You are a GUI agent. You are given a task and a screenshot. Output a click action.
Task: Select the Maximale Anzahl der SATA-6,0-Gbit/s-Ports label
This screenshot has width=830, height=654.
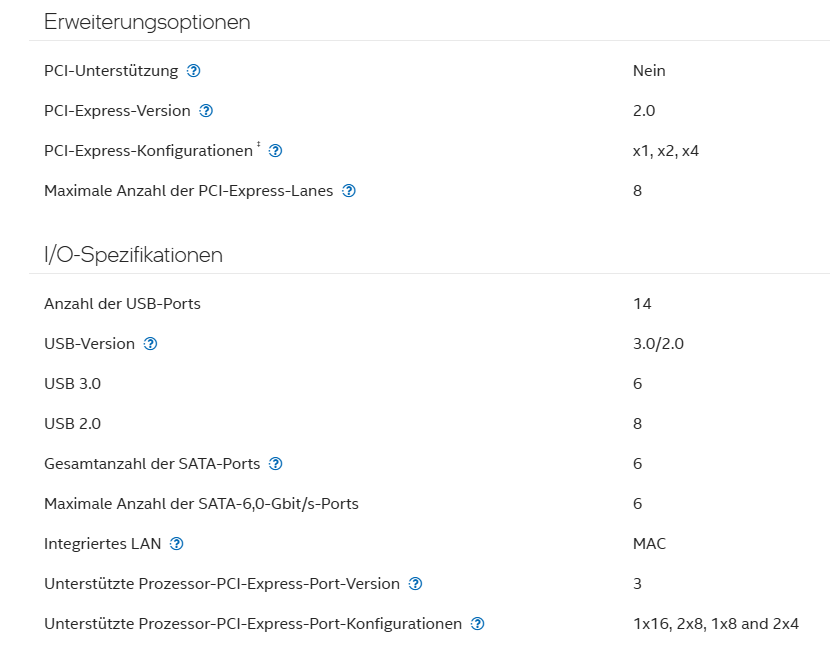(201, 504)
